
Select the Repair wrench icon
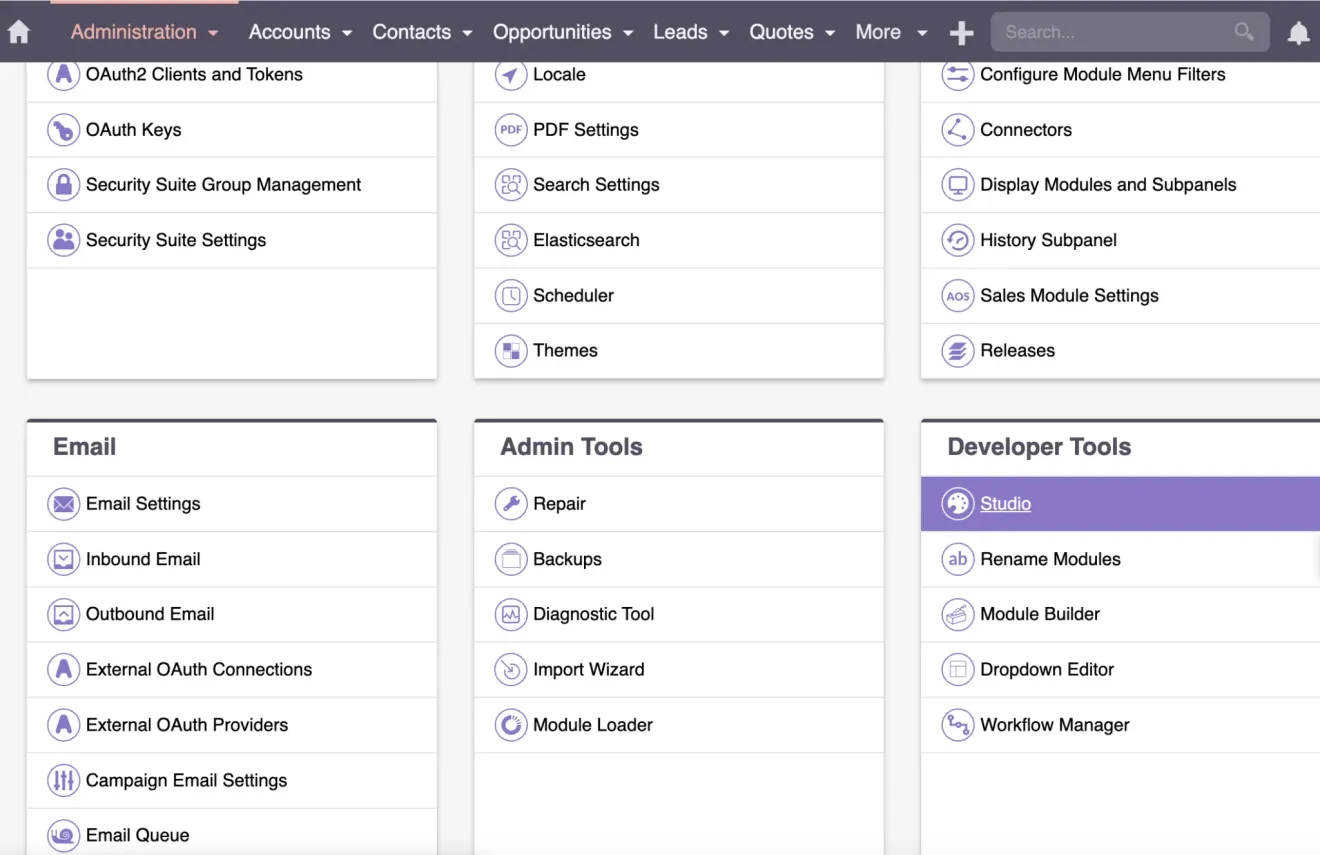(x=511, y=503)
